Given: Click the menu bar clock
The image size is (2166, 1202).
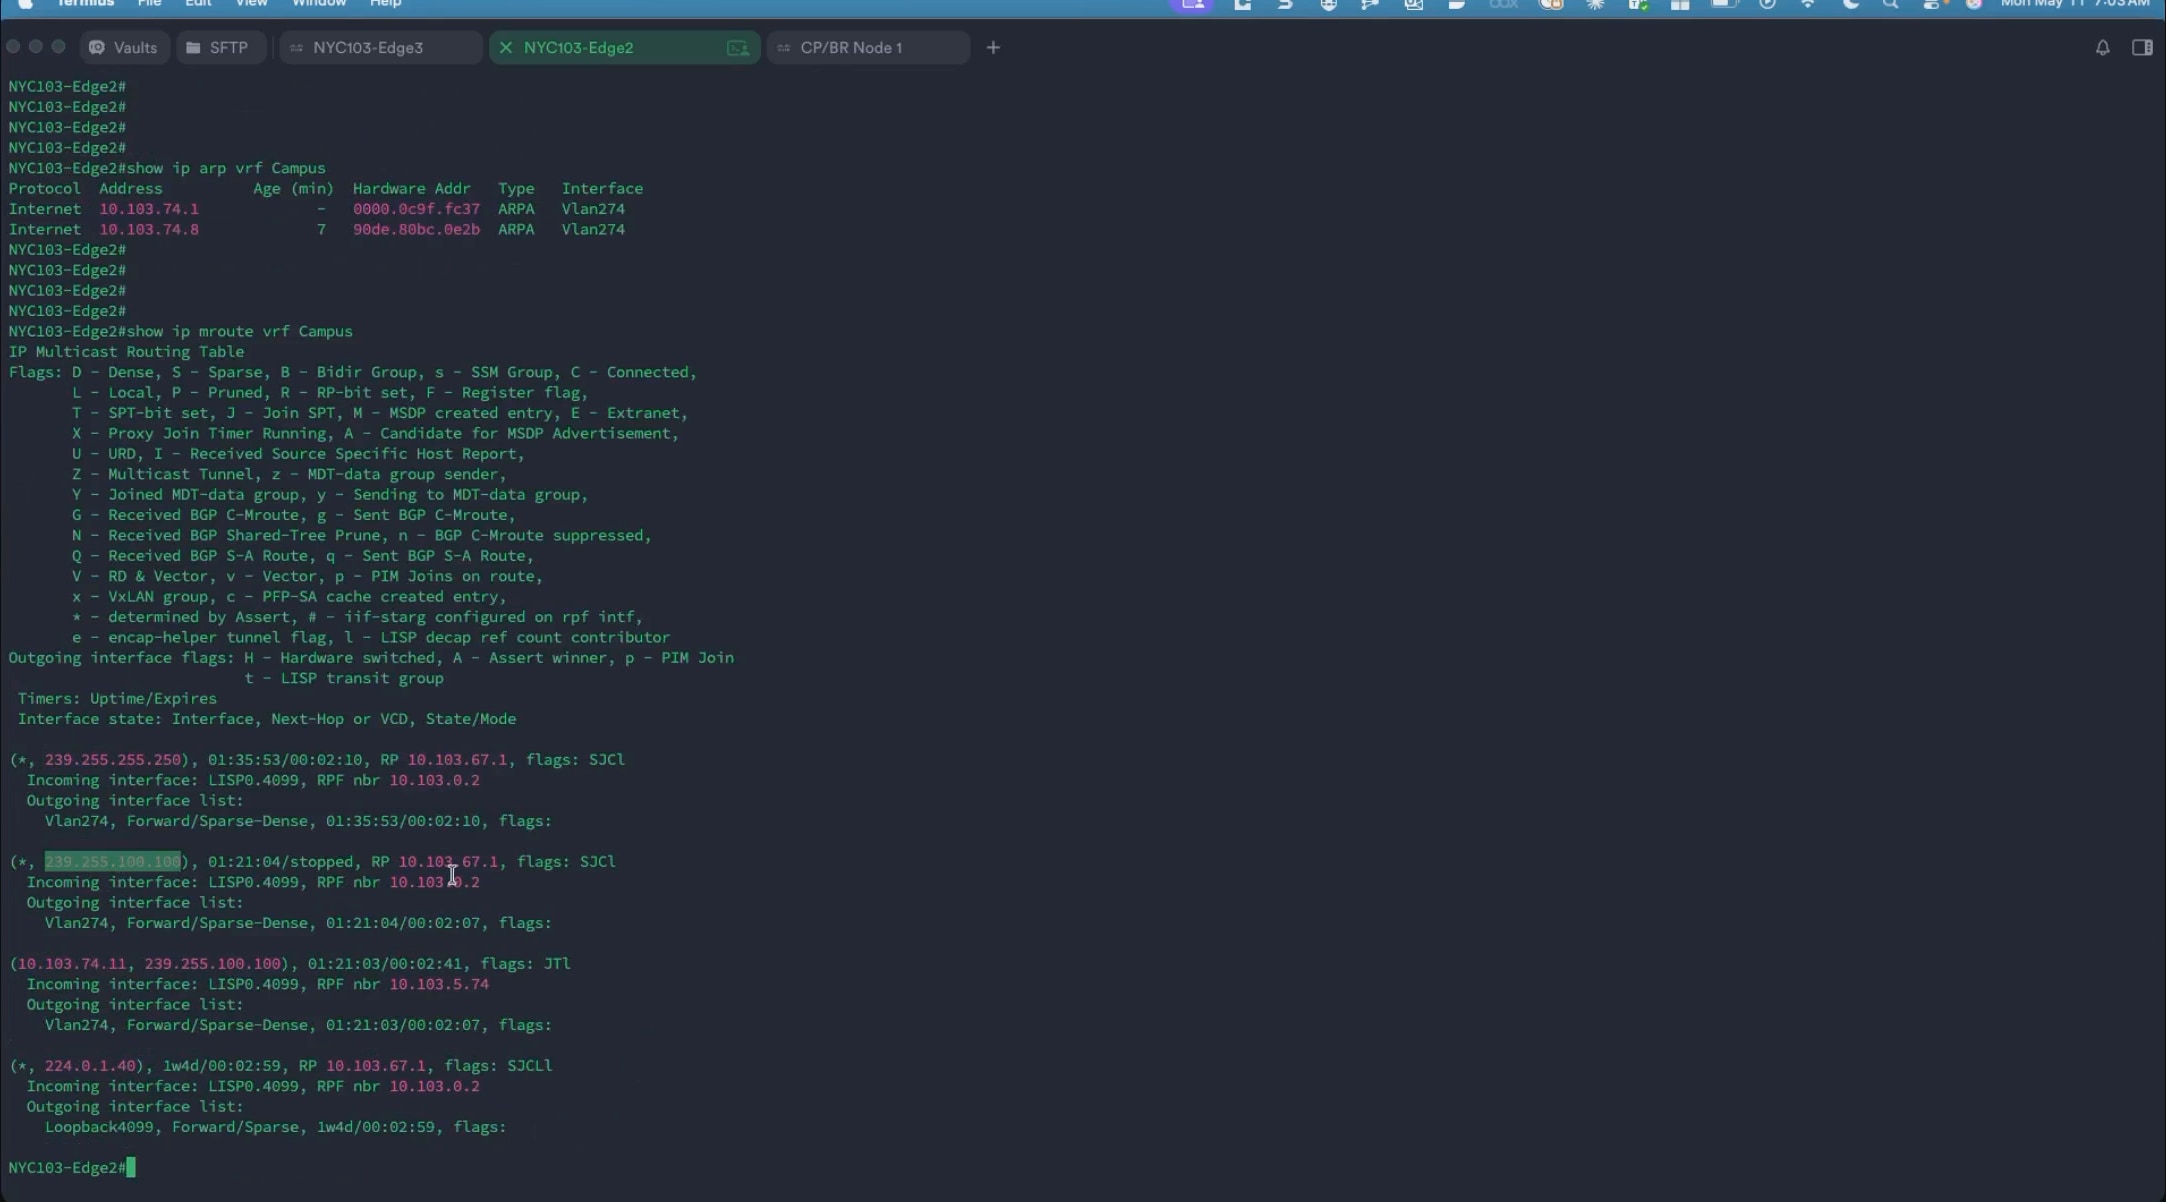Looking at the screenshot, I should coord(2076,4).
